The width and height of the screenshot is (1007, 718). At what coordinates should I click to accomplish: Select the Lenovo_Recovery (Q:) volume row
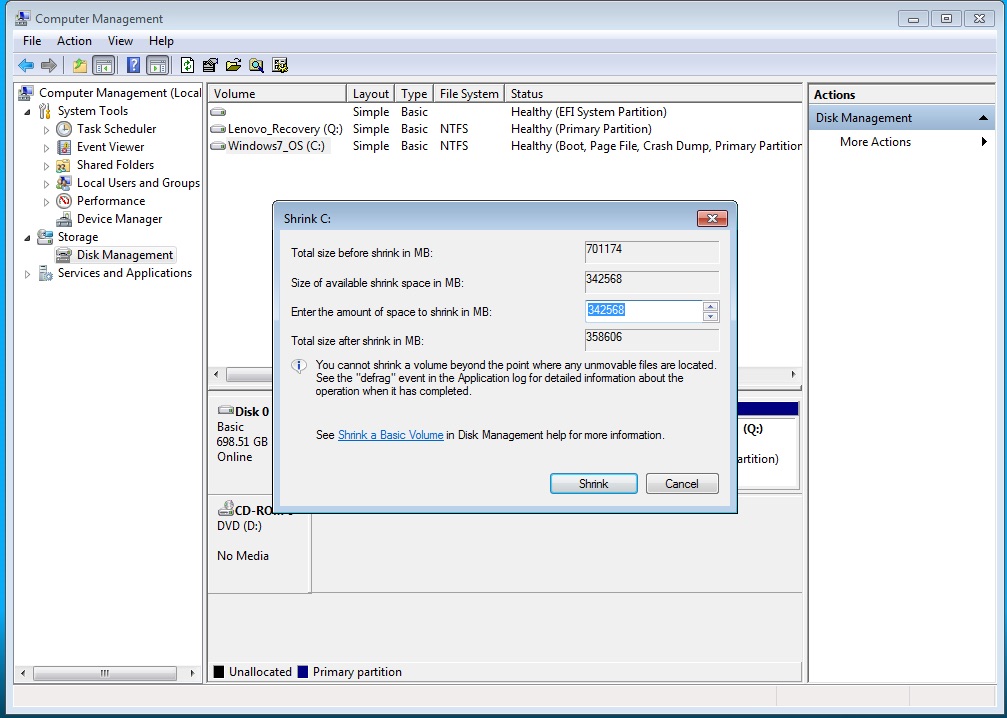coord(505,128)
